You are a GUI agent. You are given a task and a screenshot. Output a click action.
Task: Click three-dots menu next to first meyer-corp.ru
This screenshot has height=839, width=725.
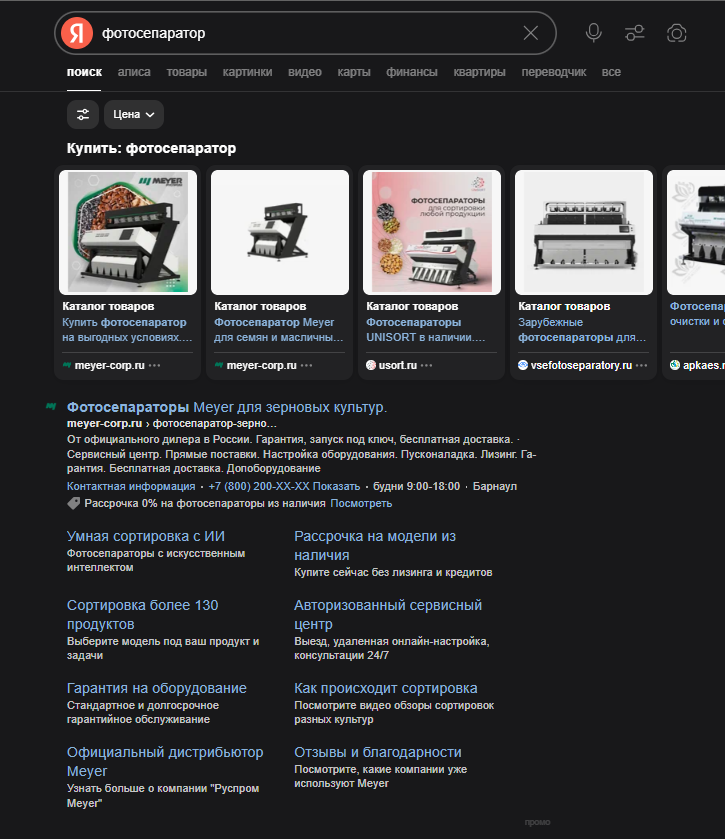(x=154, y=366)
